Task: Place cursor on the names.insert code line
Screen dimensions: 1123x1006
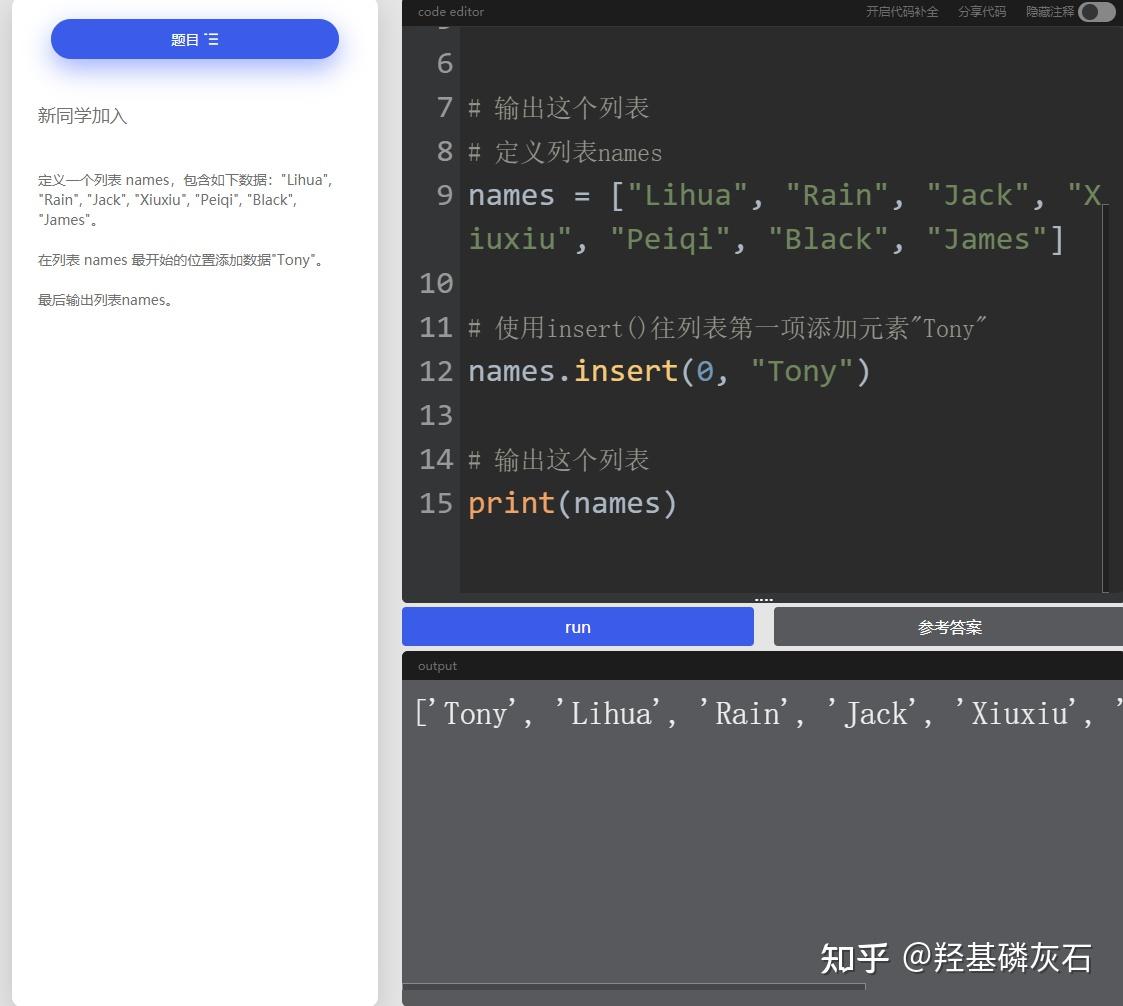Action: point(666,371)
